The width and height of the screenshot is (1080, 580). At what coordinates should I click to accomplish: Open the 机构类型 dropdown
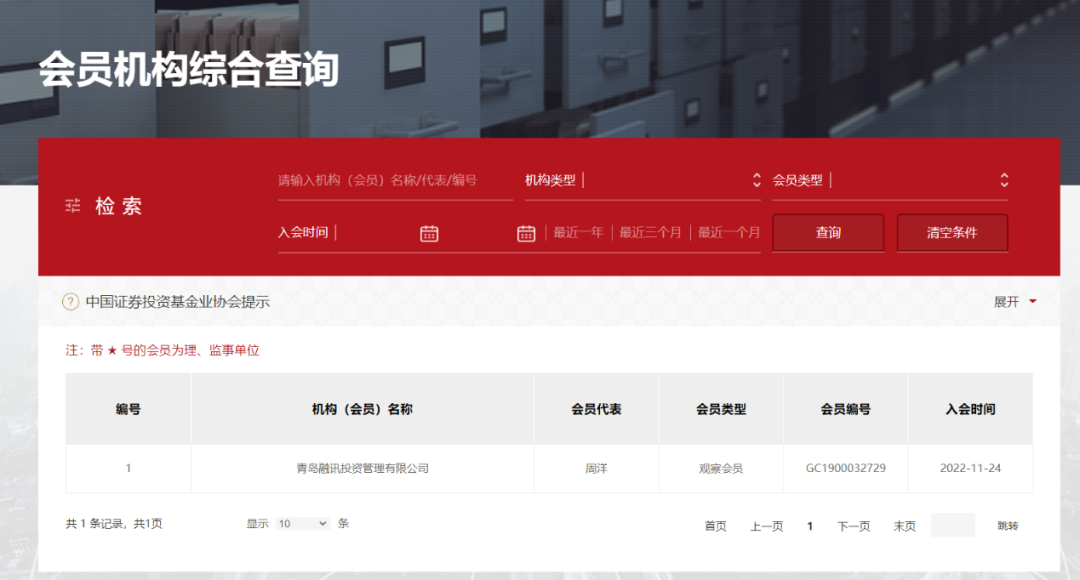pyautogui.click(x=640, y=180)
